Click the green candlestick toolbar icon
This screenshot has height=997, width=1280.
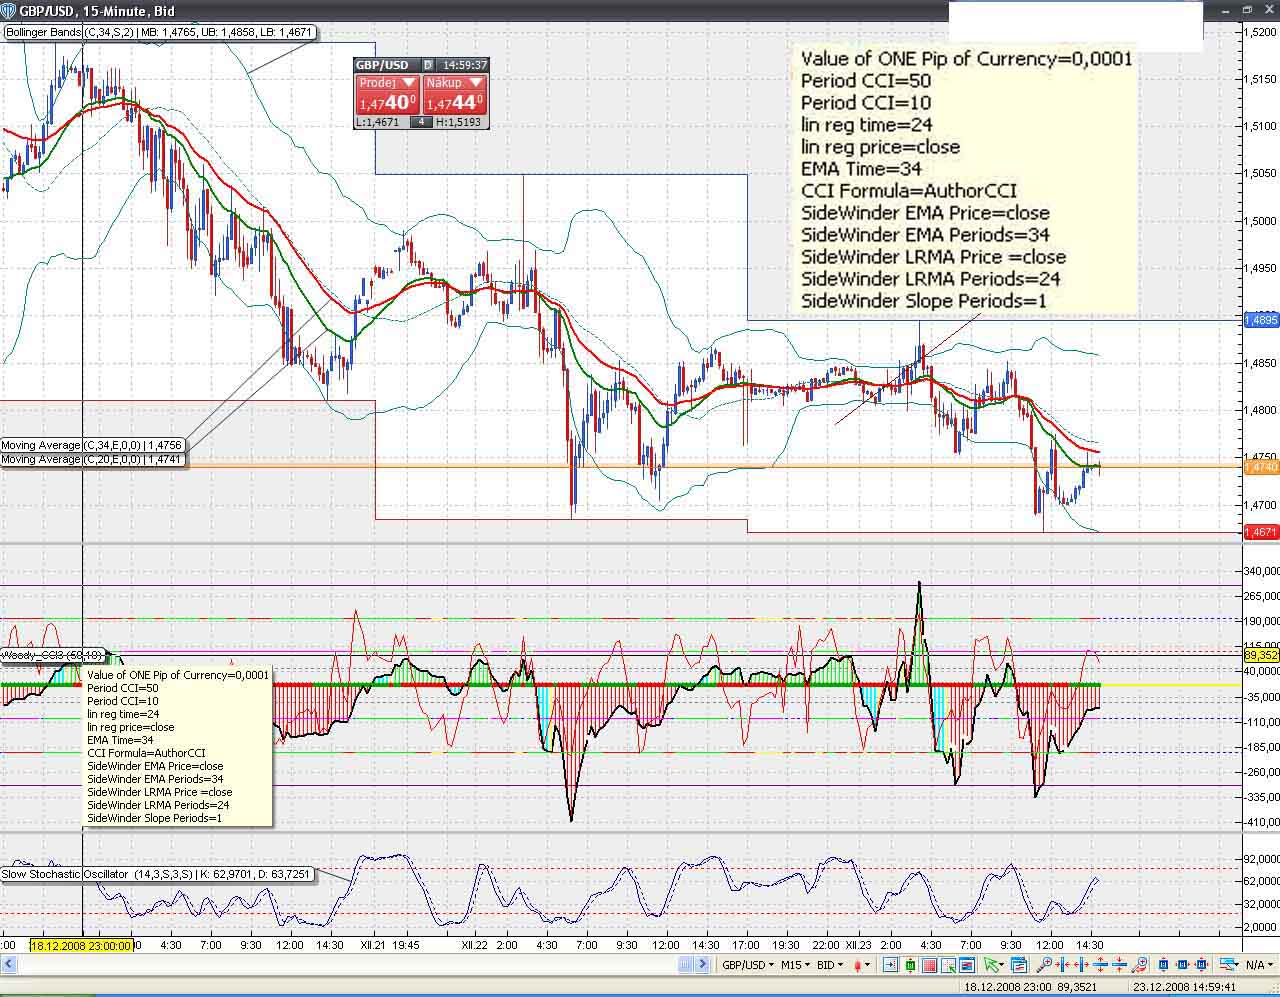(x=910, y=965)
